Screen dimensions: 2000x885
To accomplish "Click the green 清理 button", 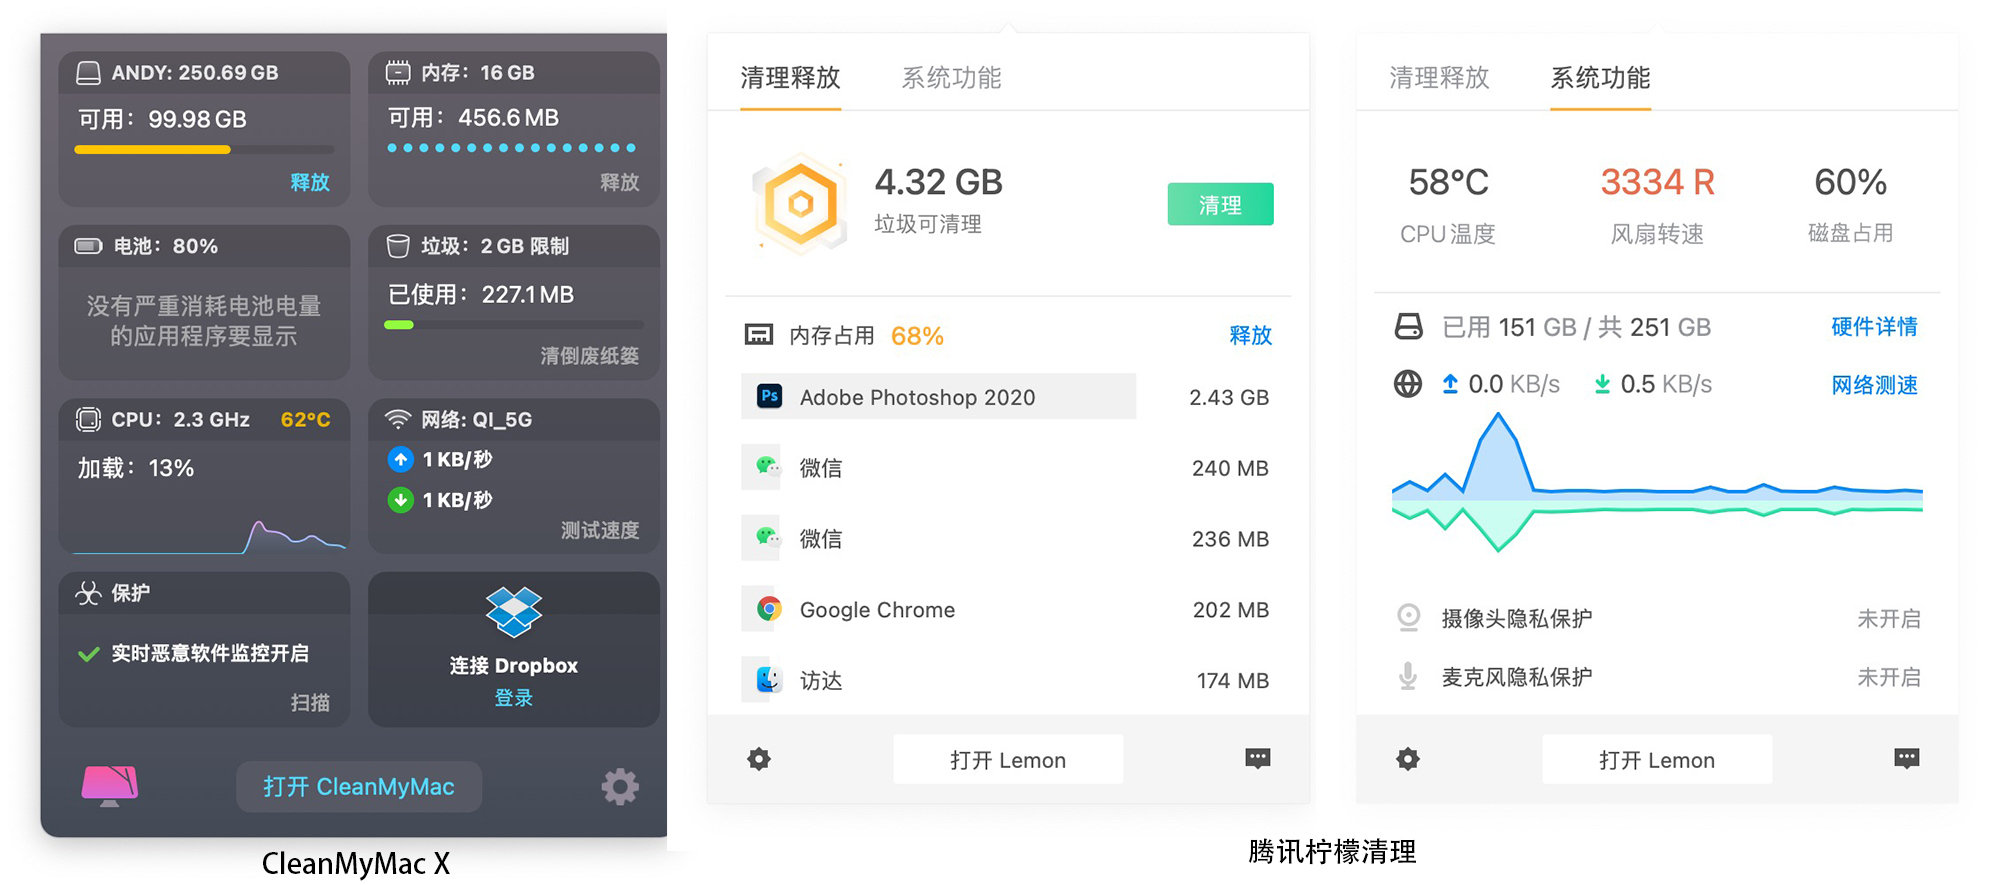I will point(1220,204).
